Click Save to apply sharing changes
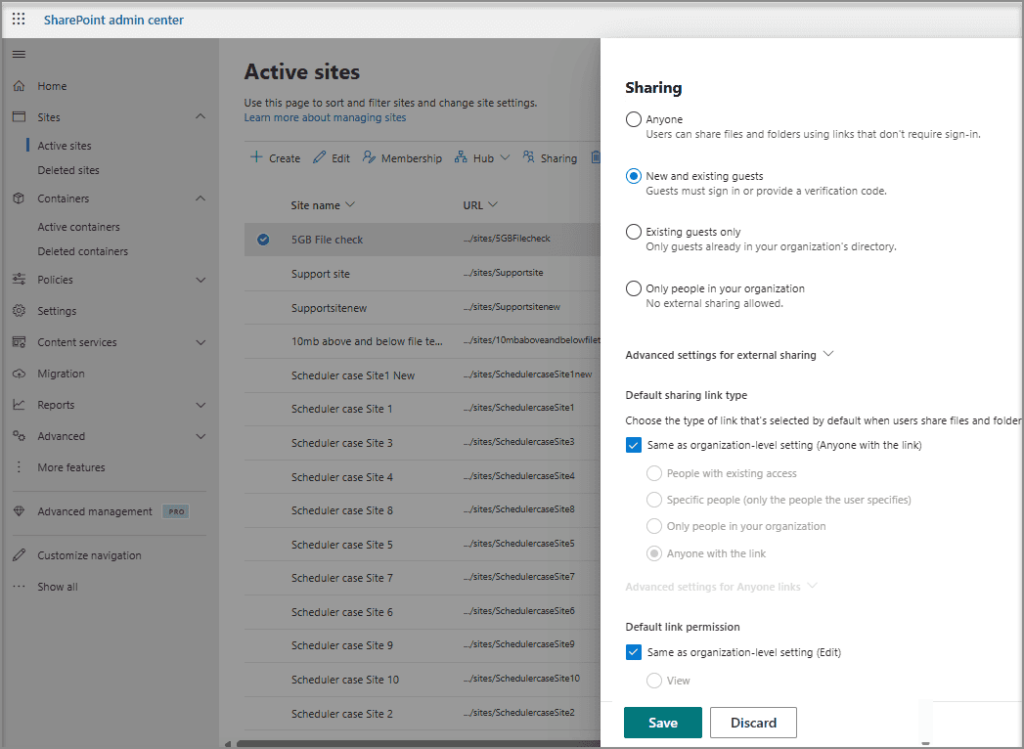 click(662, 722)
